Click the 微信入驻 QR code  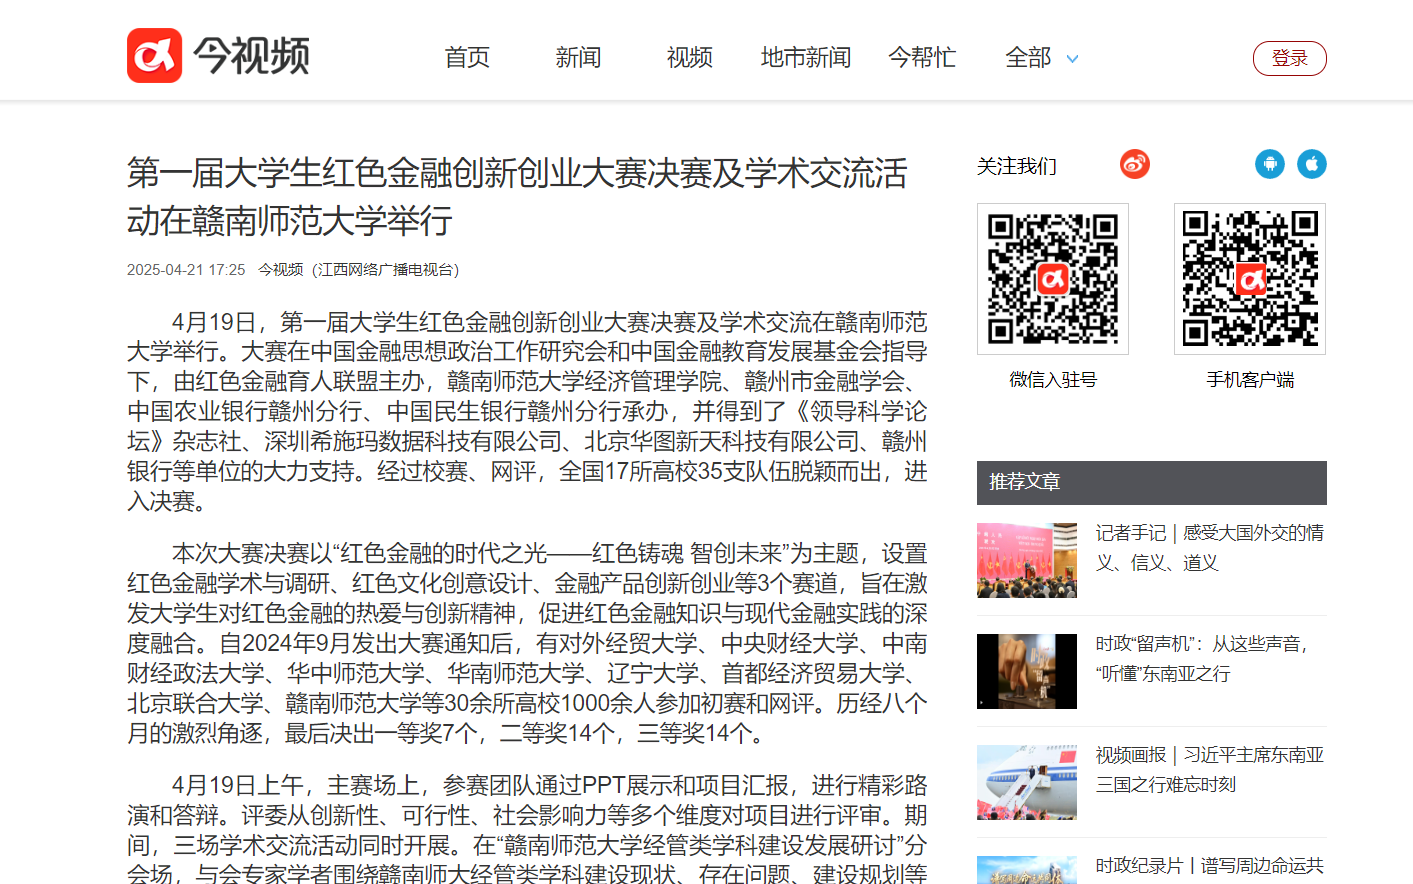(1053, 279)
